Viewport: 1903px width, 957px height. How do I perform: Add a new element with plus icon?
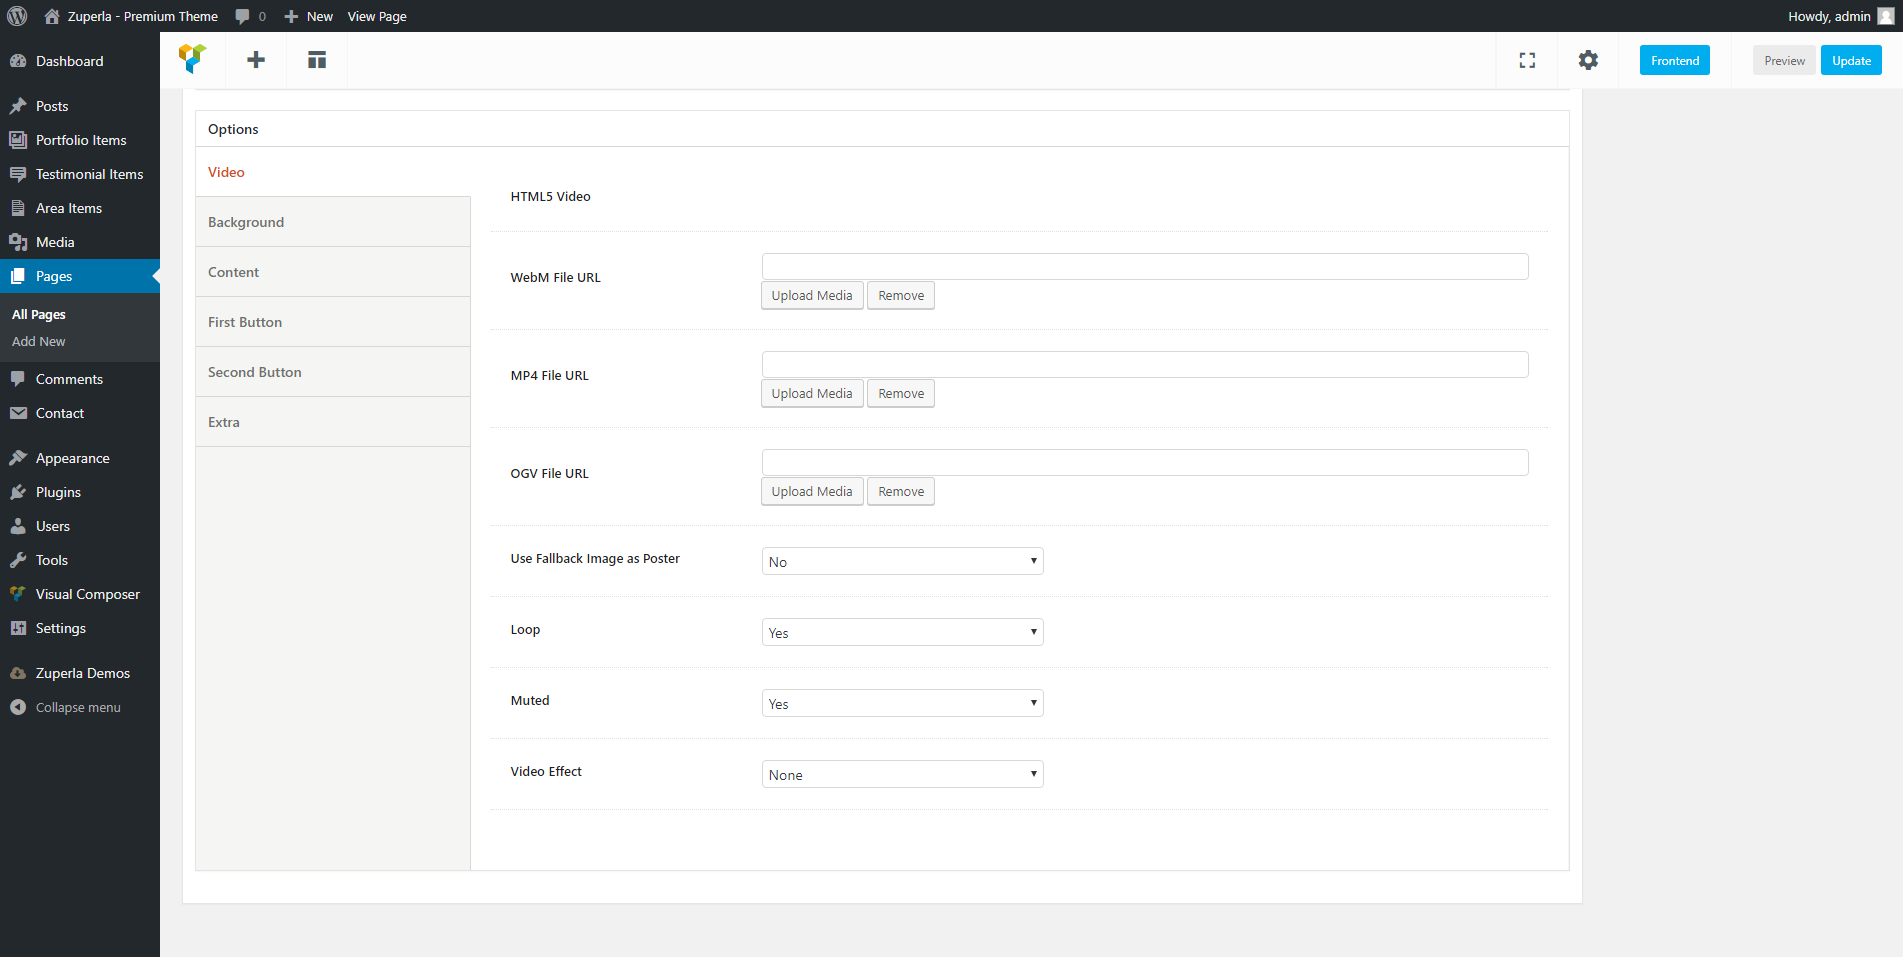[x=256, y=60]
